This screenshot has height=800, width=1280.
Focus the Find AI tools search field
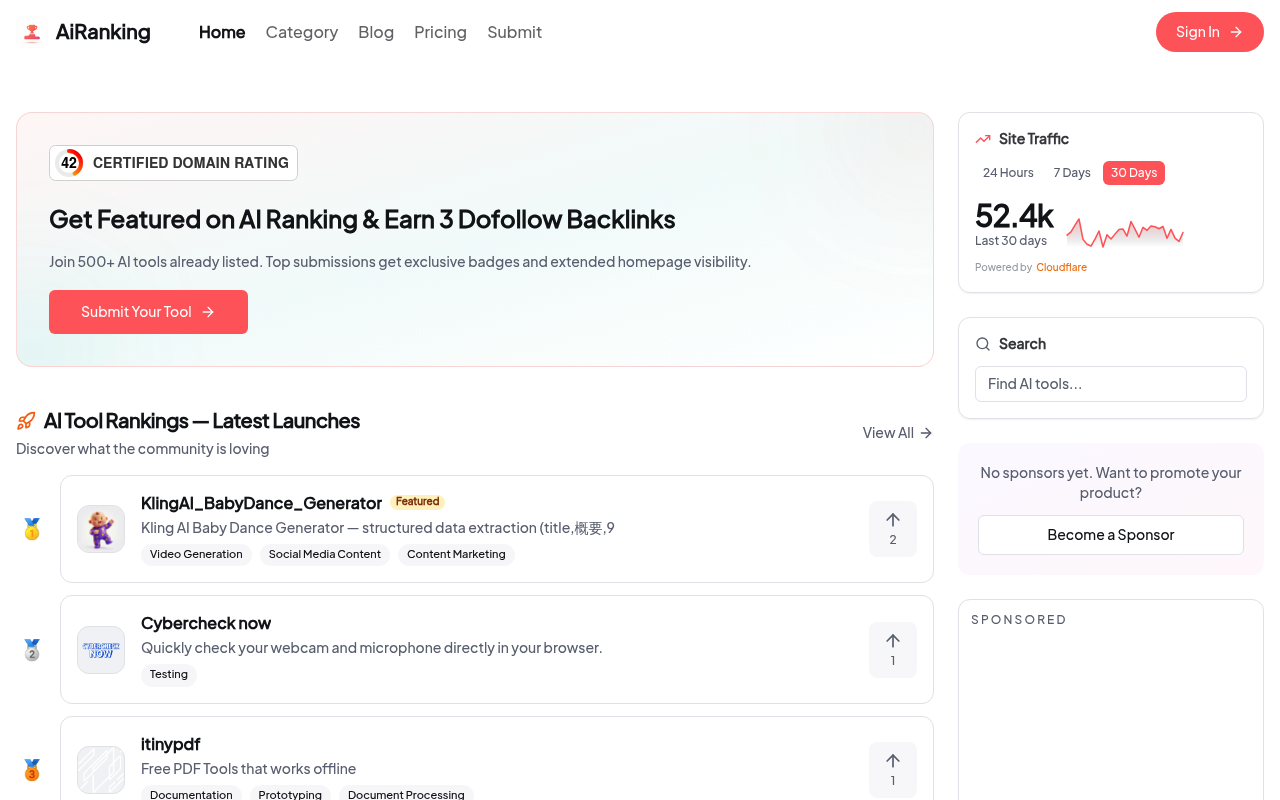coord(1111,384)
